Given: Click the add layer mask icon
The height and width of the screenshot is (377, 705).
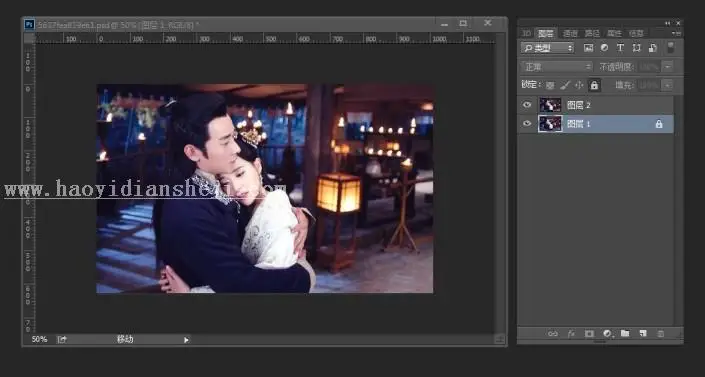Looking at the screenshot, I should tap(589, 334).
